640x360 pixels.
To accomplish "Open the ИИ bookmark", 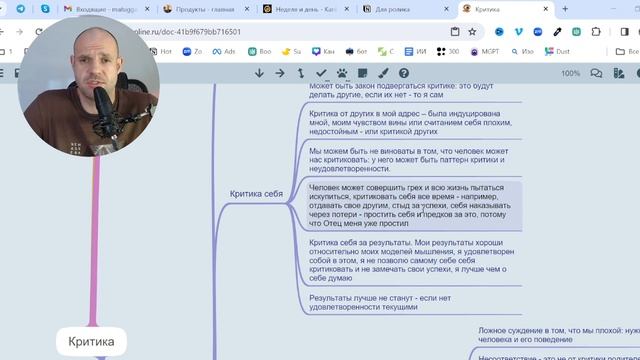I will pyautogui.click(x=416, y=51).
